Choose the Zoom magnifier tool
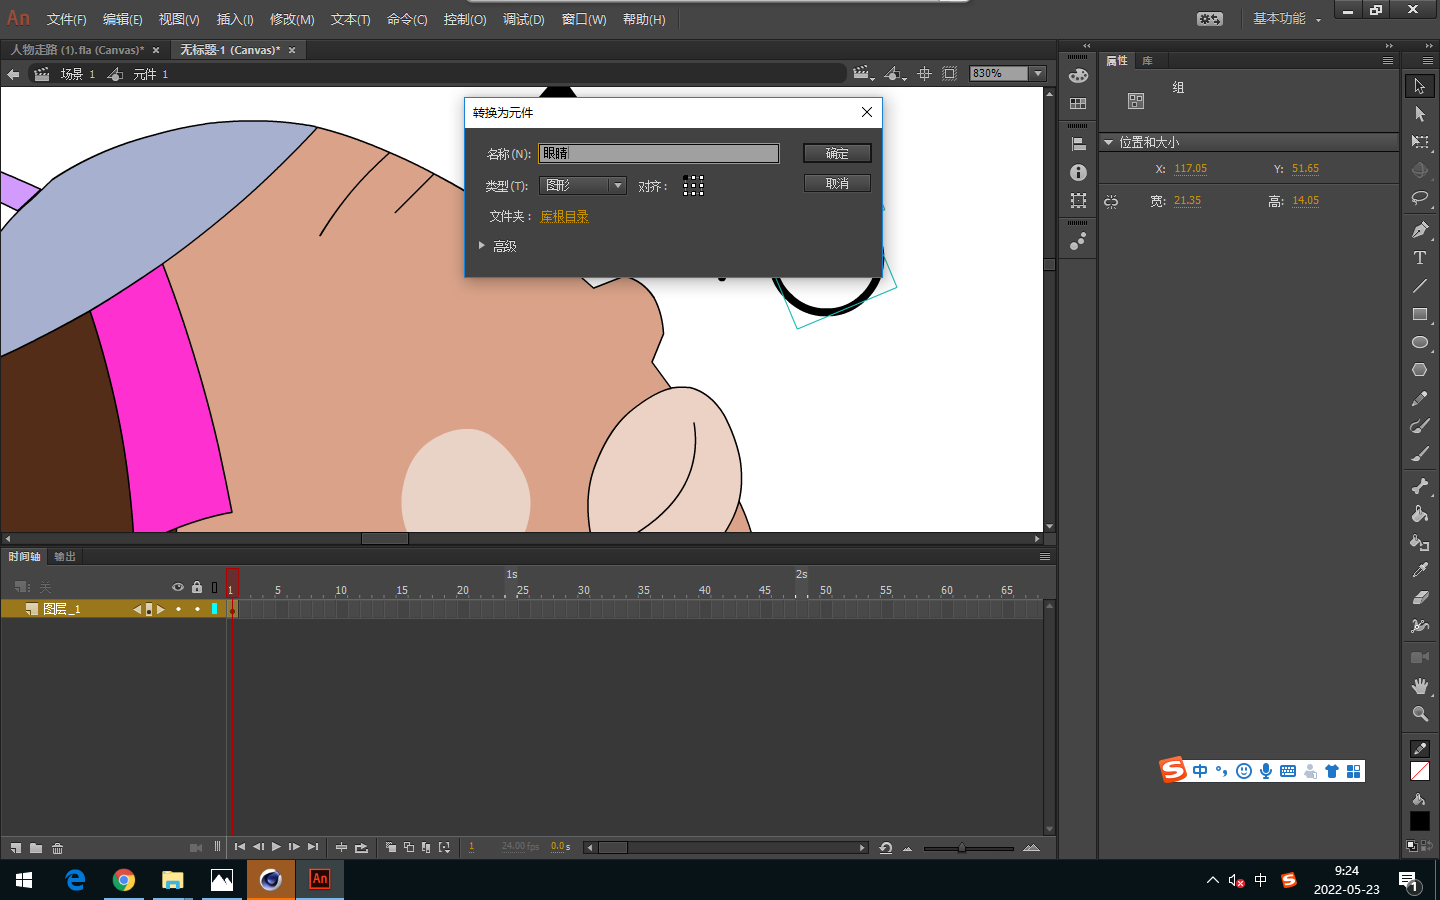This screenshot has height=900, width=1440. tap(1419, 714)
